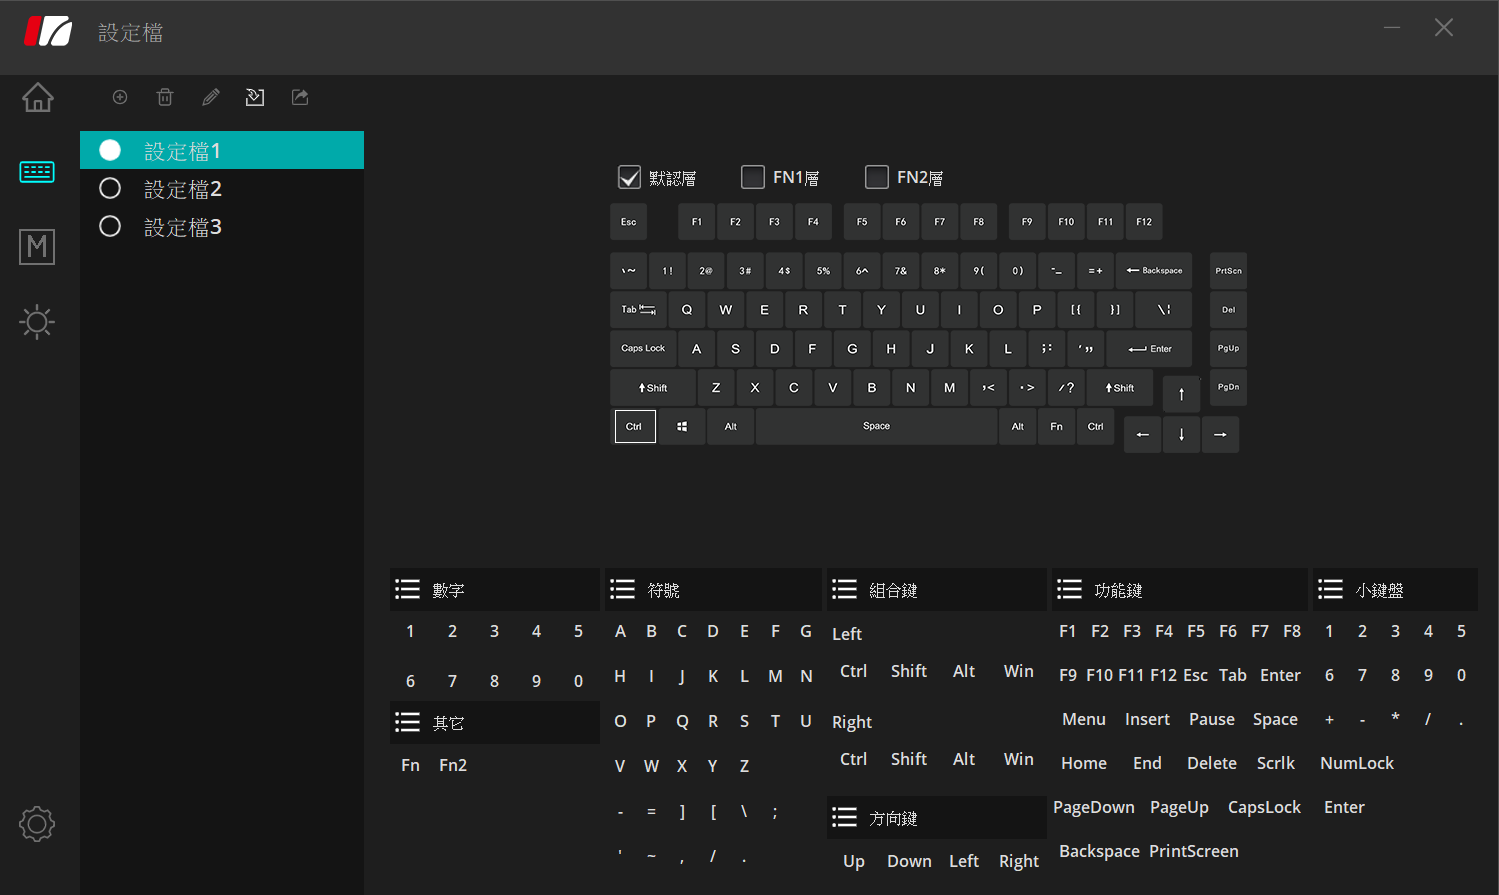Choose Pause in function keys list
The height and width of the screenshot is (895, 1499).
pyautogui.click(x=1212, y=719)
